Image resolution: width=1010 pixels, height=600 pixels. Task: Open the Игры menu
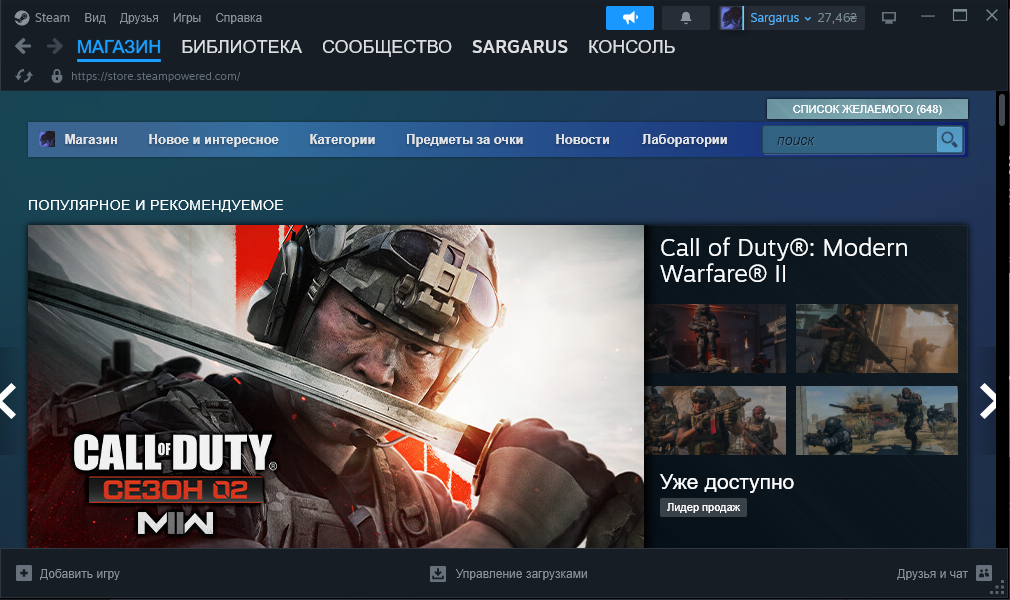[x=187, y=18]
